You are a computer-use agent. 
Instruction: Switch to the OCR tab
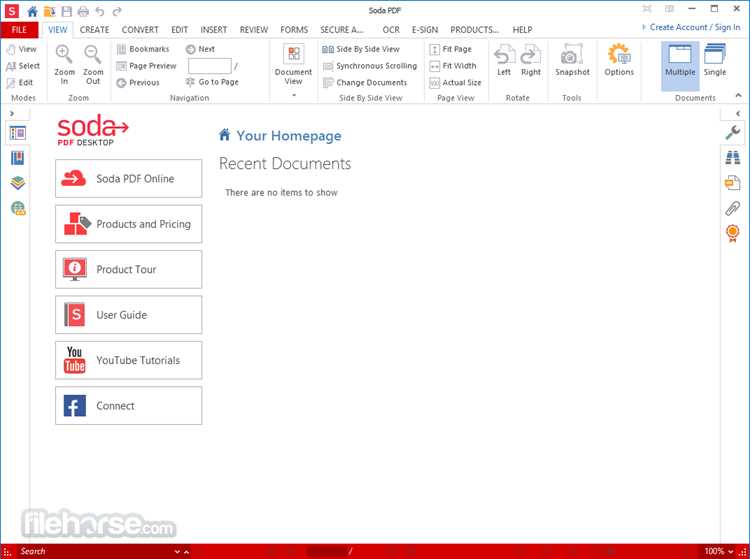[x=391, y=30]
